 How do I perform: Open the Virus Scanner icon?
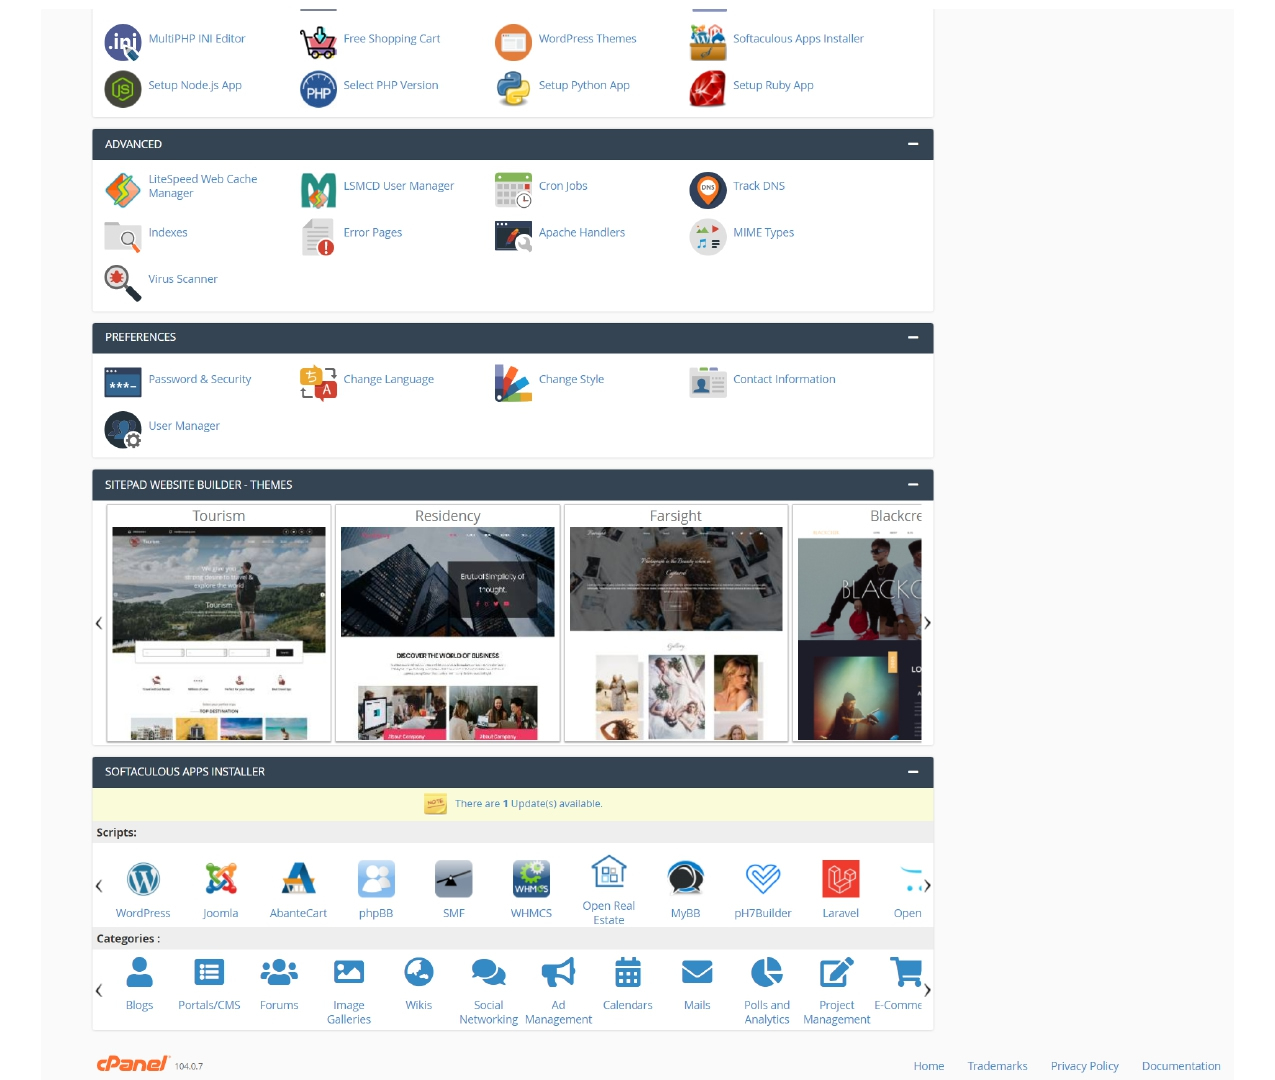click(x=122, y=281)
